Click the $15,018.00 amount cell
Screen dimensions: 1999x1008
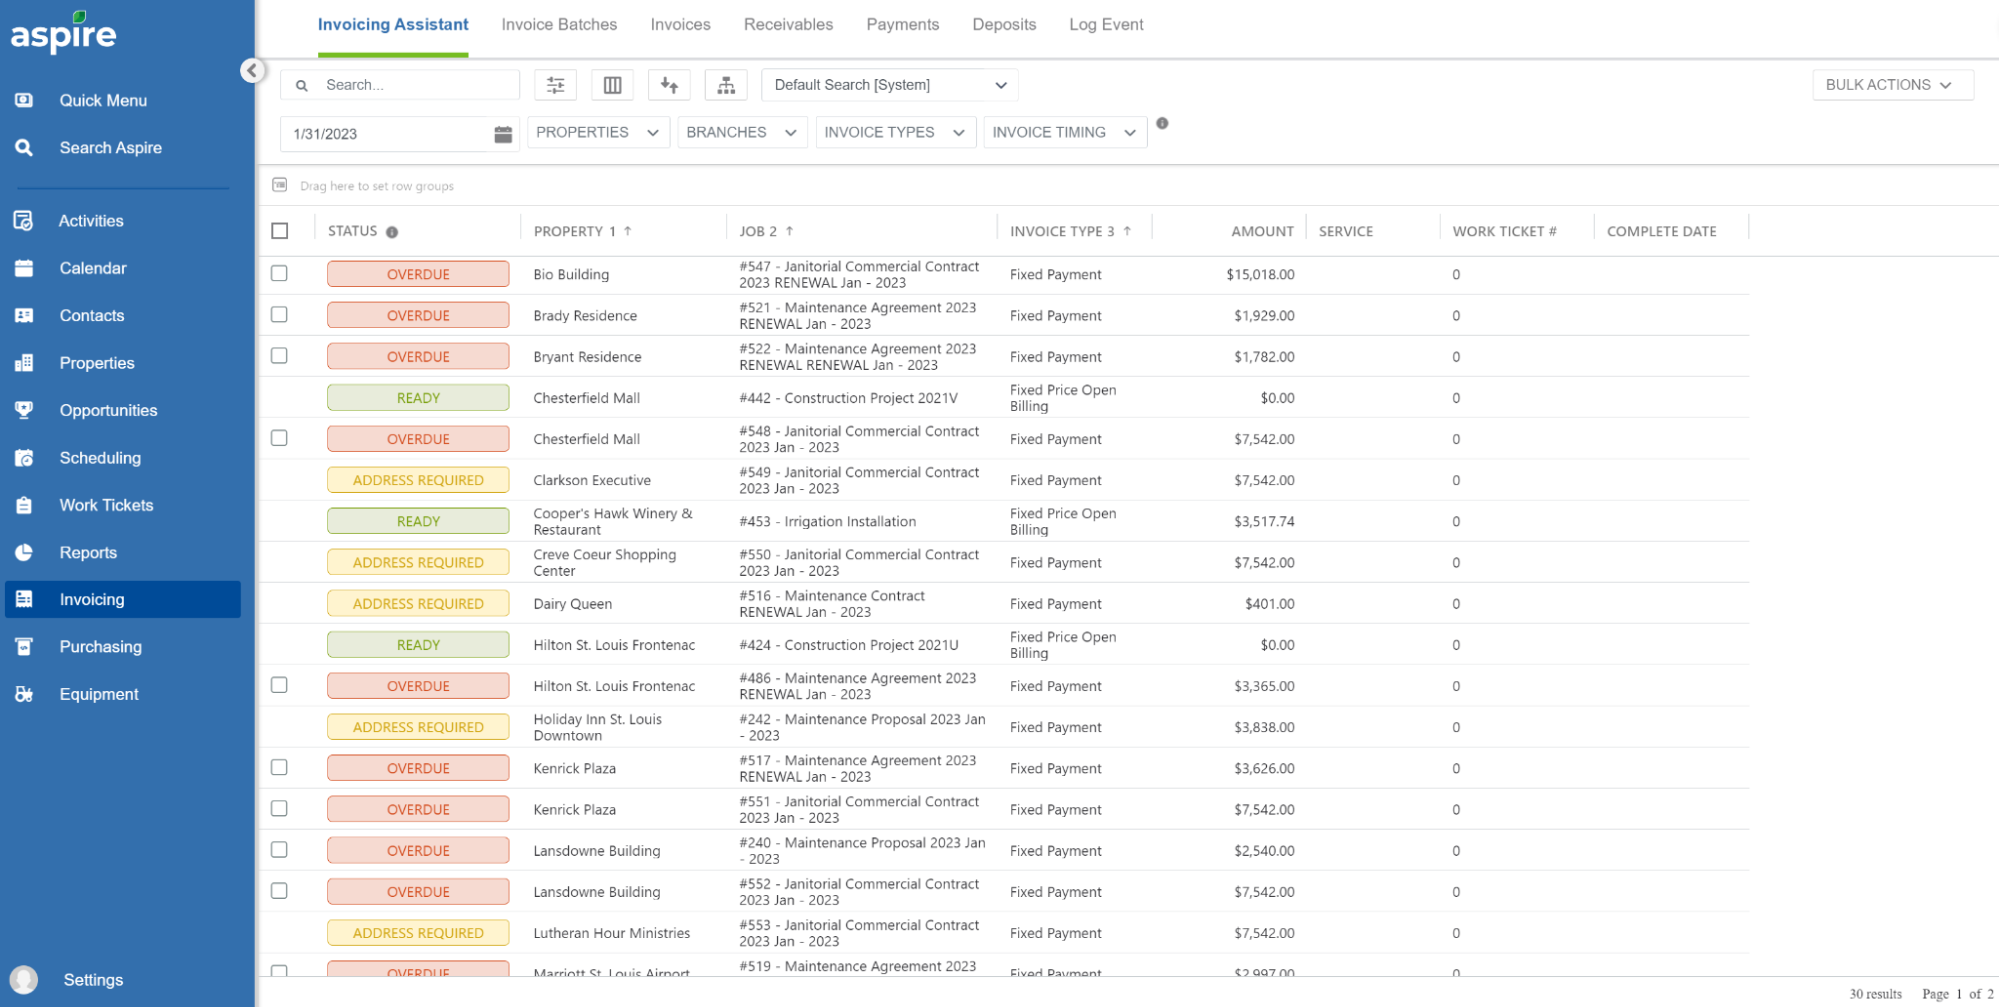tap(1260, 274)
